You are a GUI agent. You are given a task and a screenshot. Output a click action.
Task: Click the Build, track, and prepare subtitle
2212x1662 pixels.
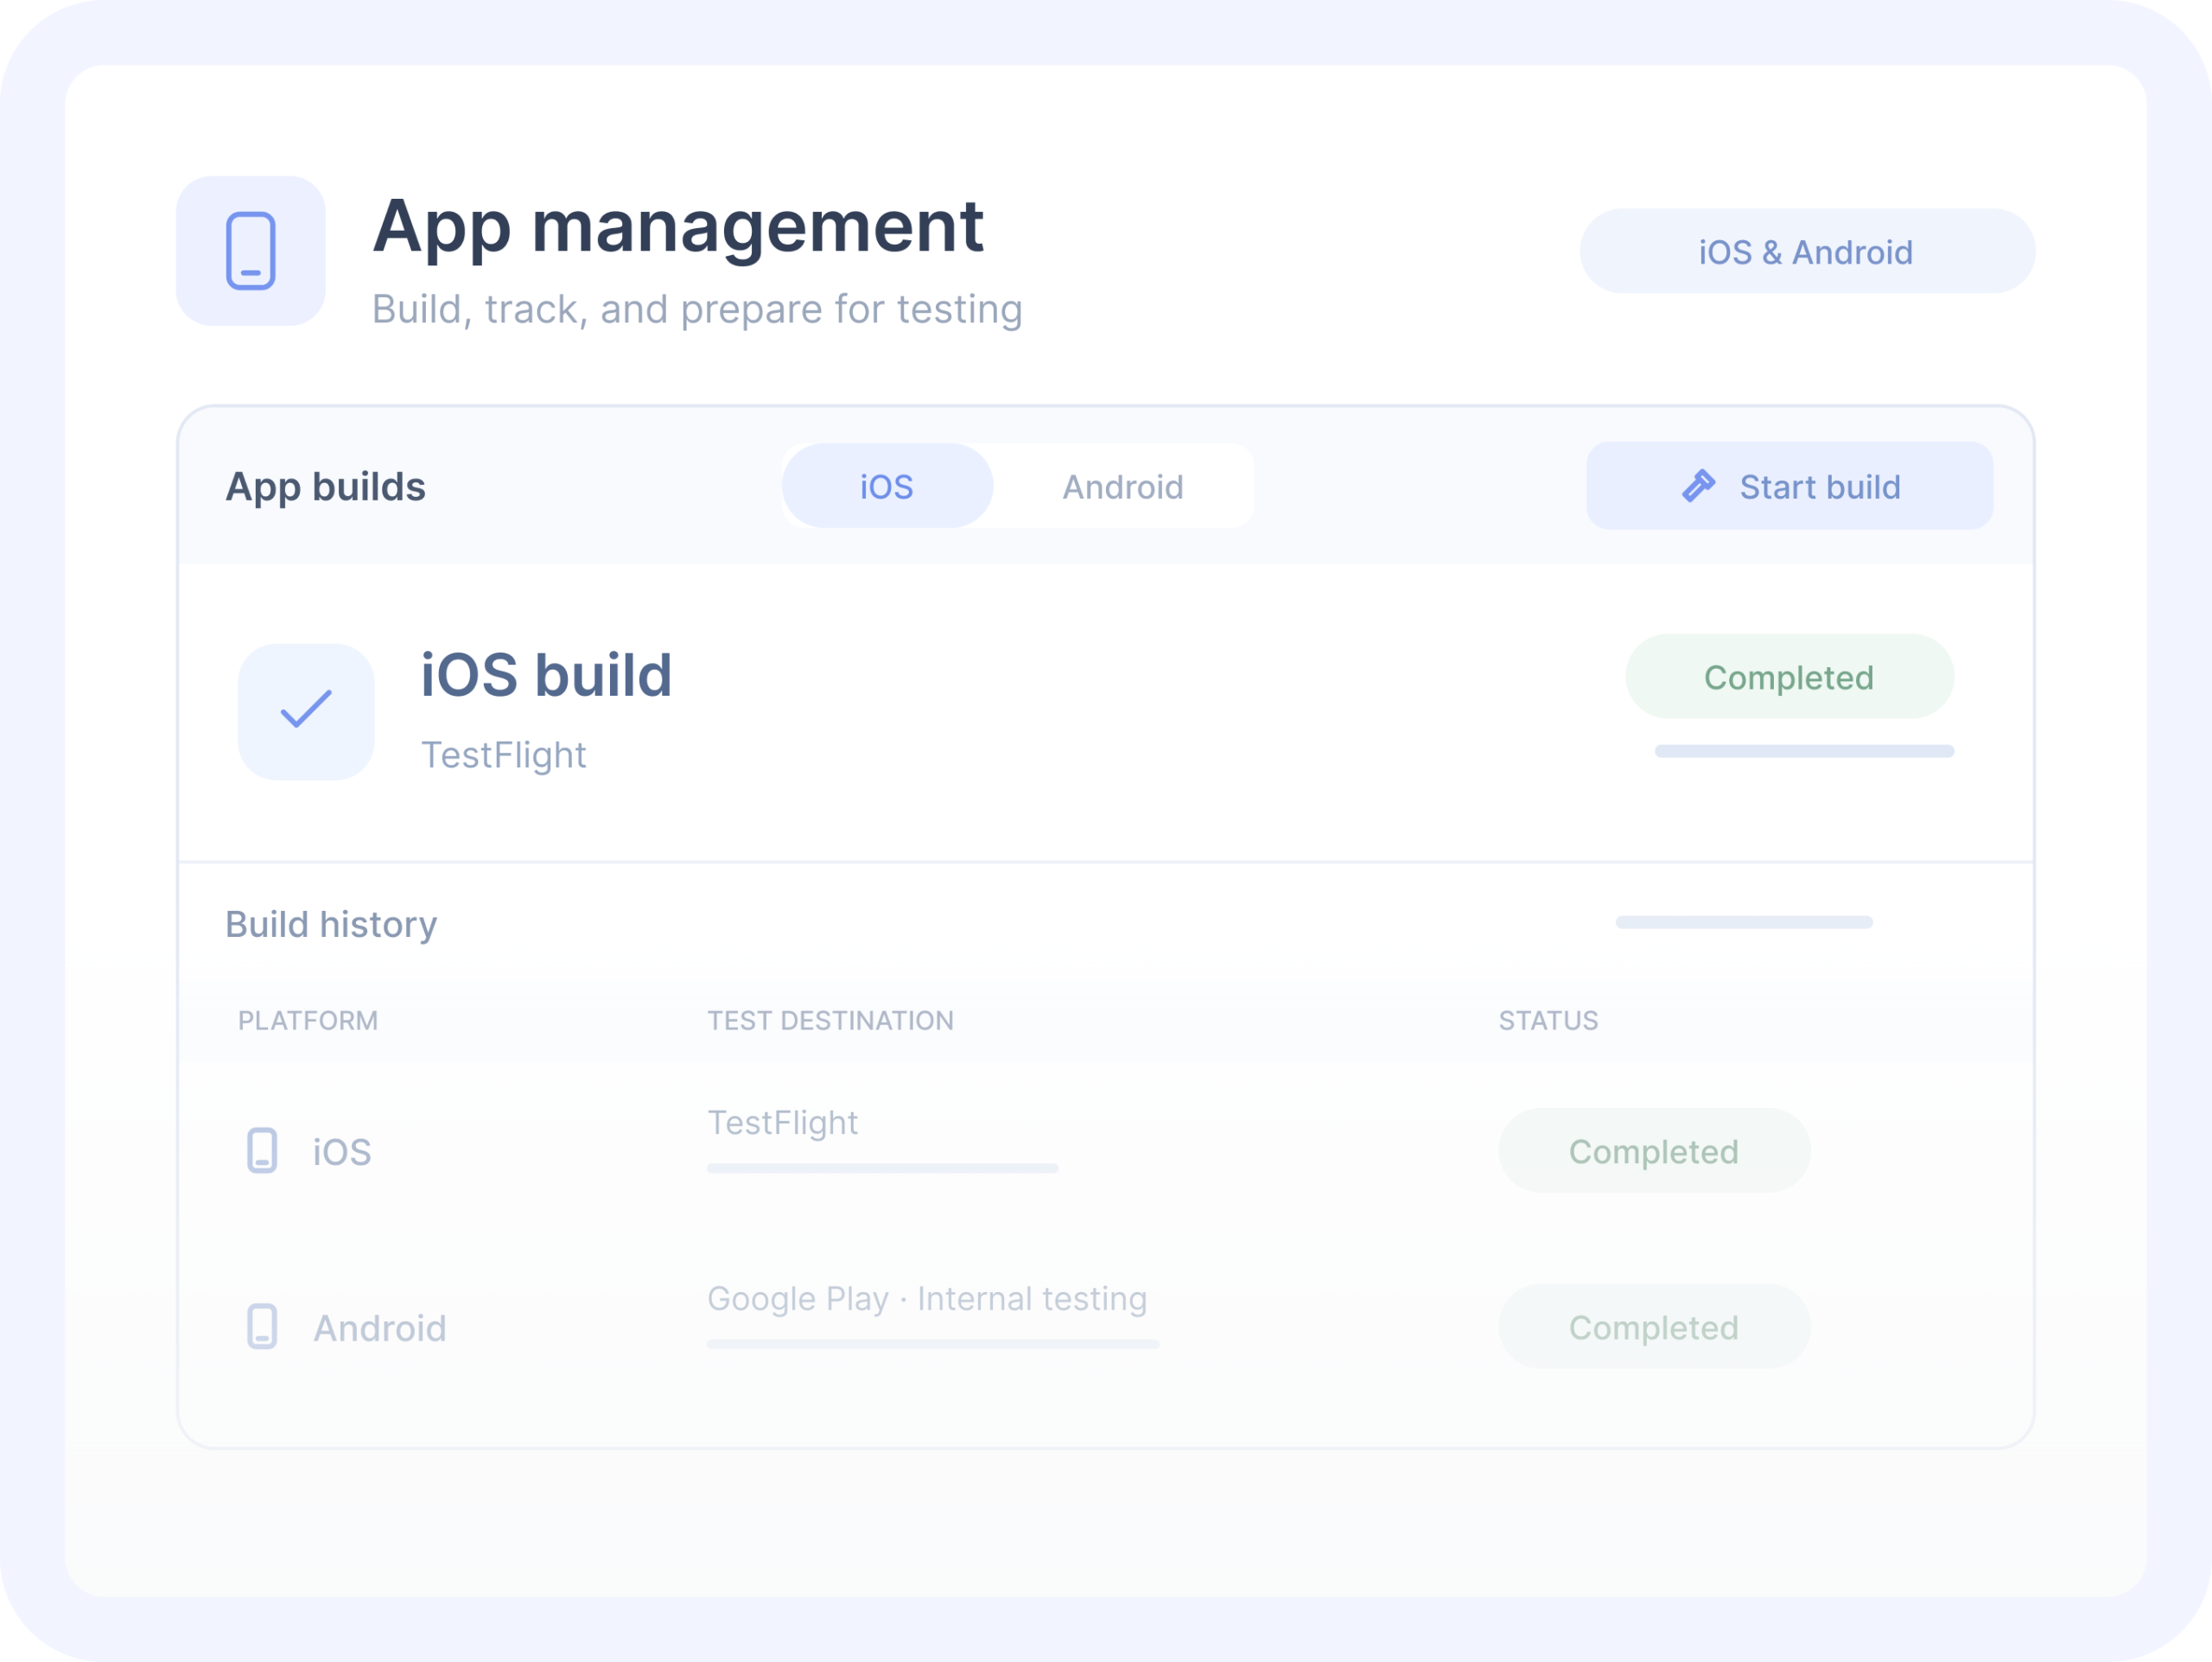[697, 310]
